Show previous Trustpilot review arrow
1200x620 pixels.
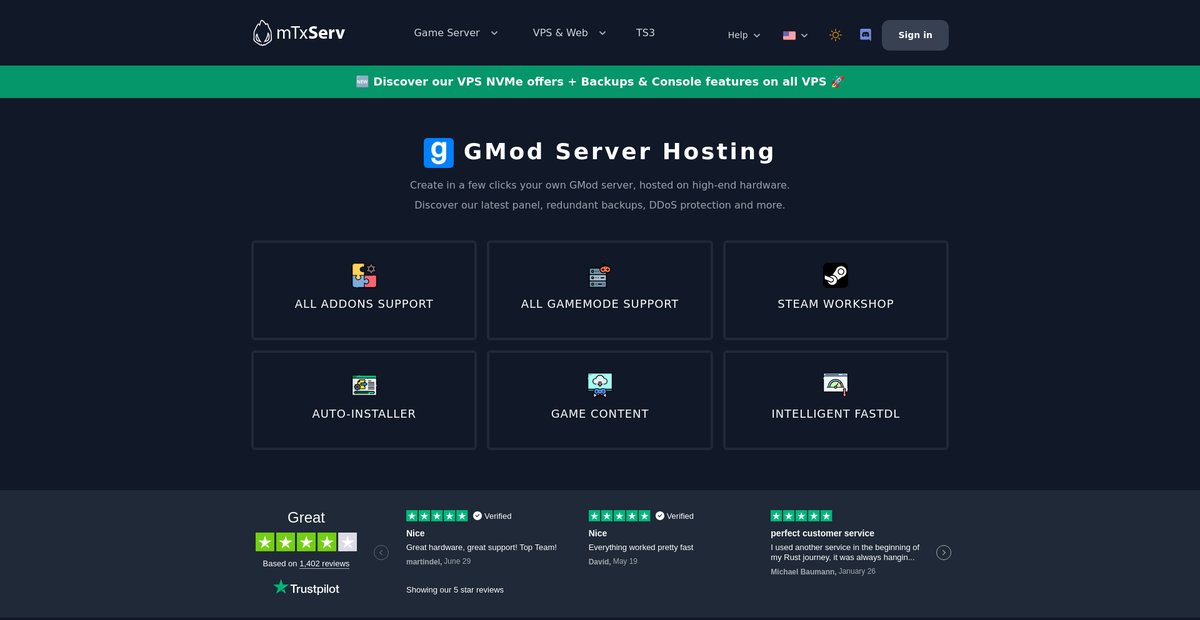(x=381, y=552)
